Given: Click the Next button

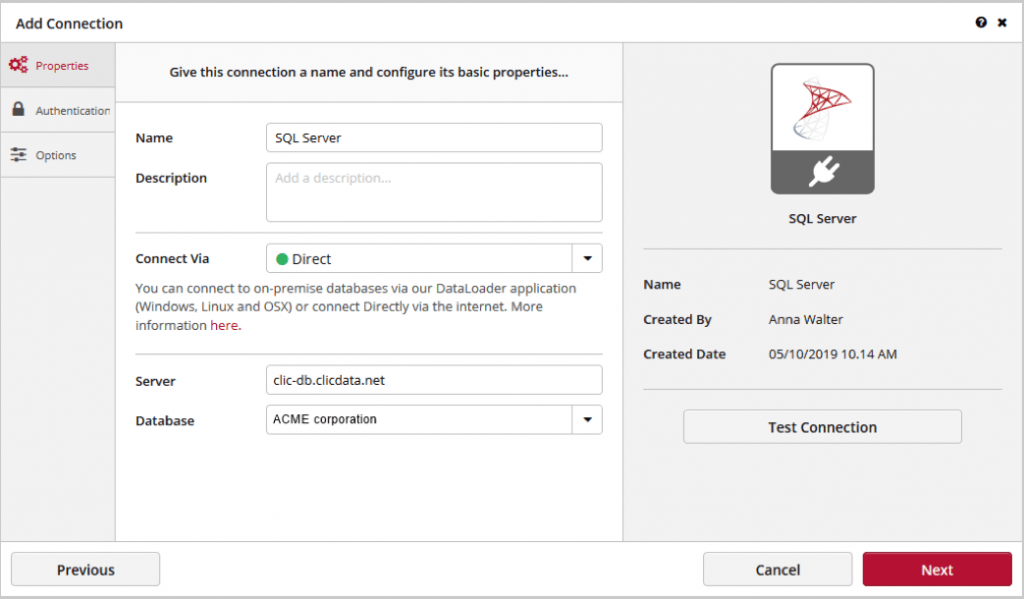Looking at the screenshot, I should (x=936, y=570).
